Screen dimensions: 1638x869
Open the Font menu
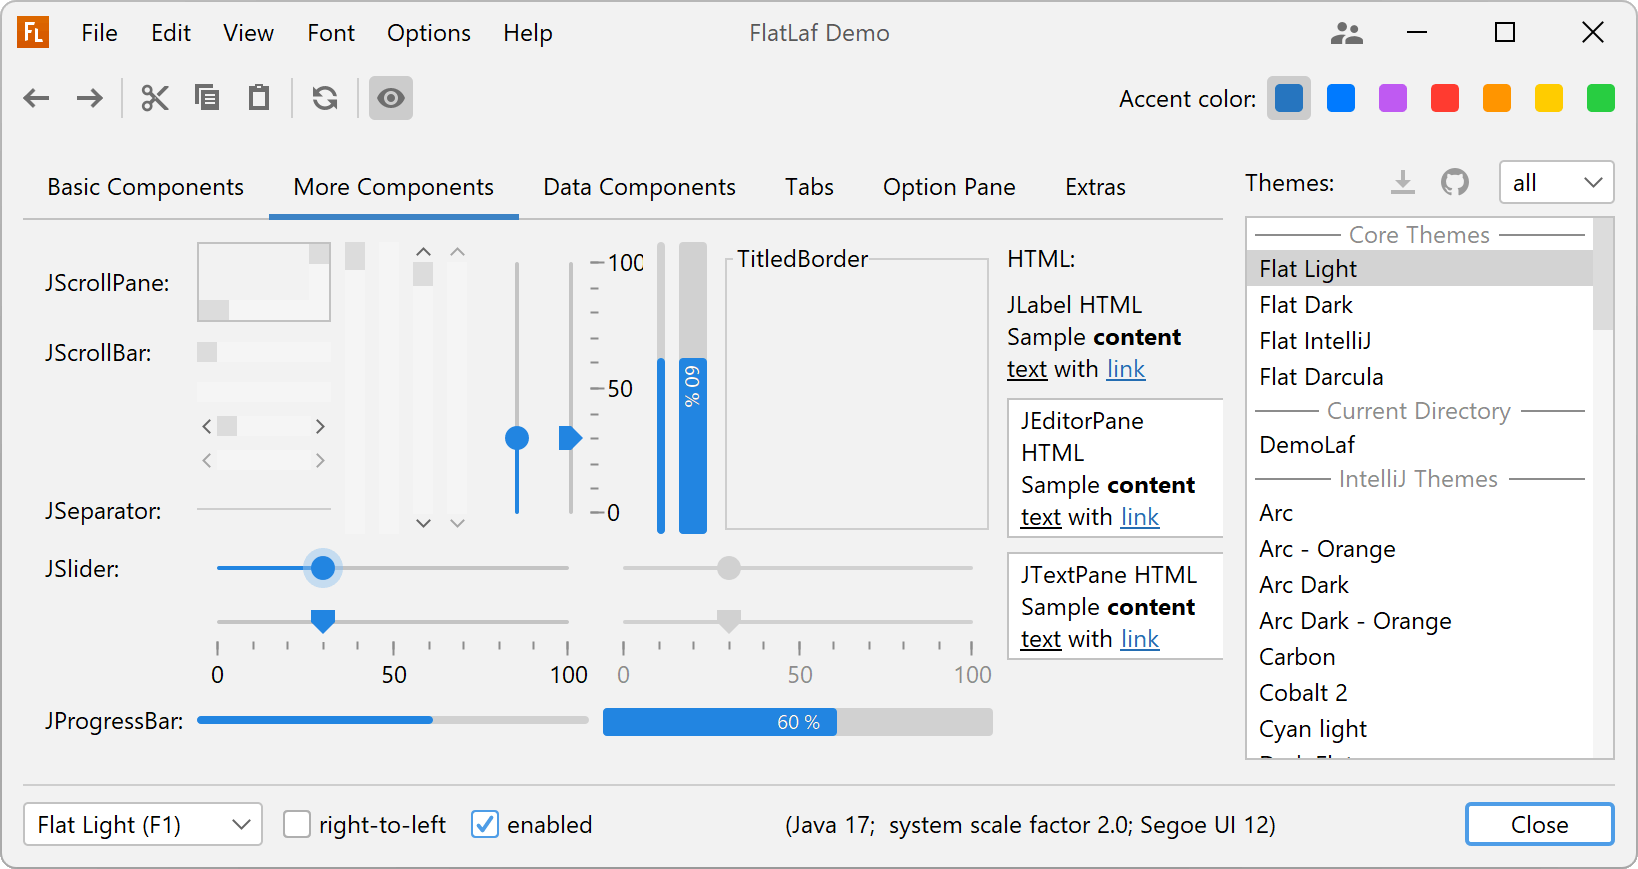(331, 33)
